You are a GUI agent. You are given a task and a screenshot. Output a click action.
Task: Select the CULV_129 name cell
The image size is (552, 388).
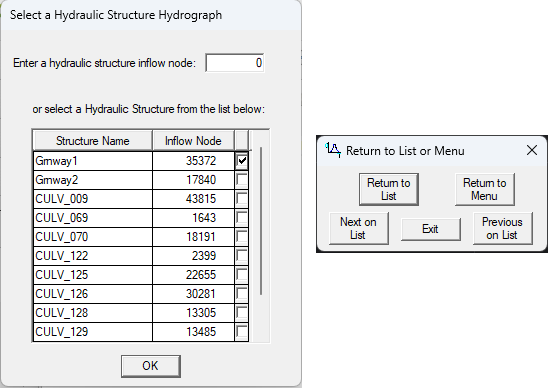[93, 332]
